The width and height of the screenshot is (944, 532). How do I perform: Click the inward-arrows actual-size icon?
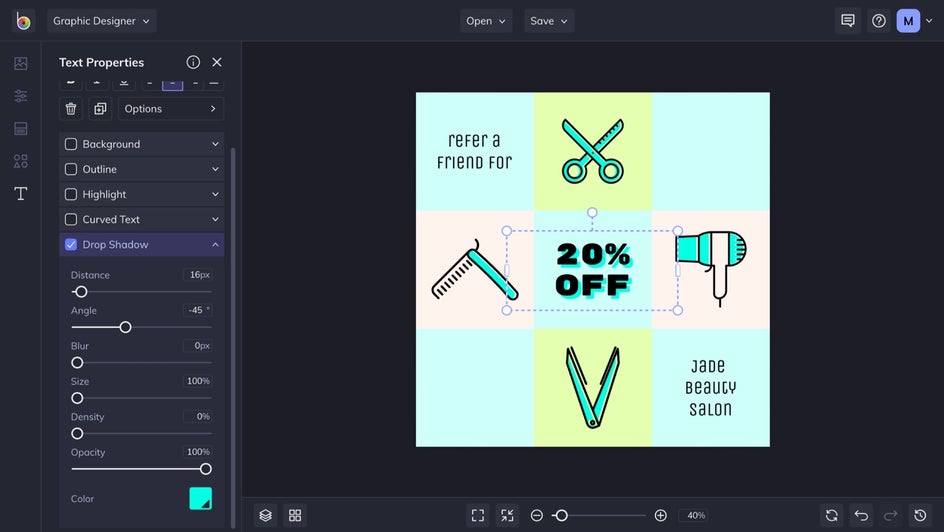click(x=508, y=515)
